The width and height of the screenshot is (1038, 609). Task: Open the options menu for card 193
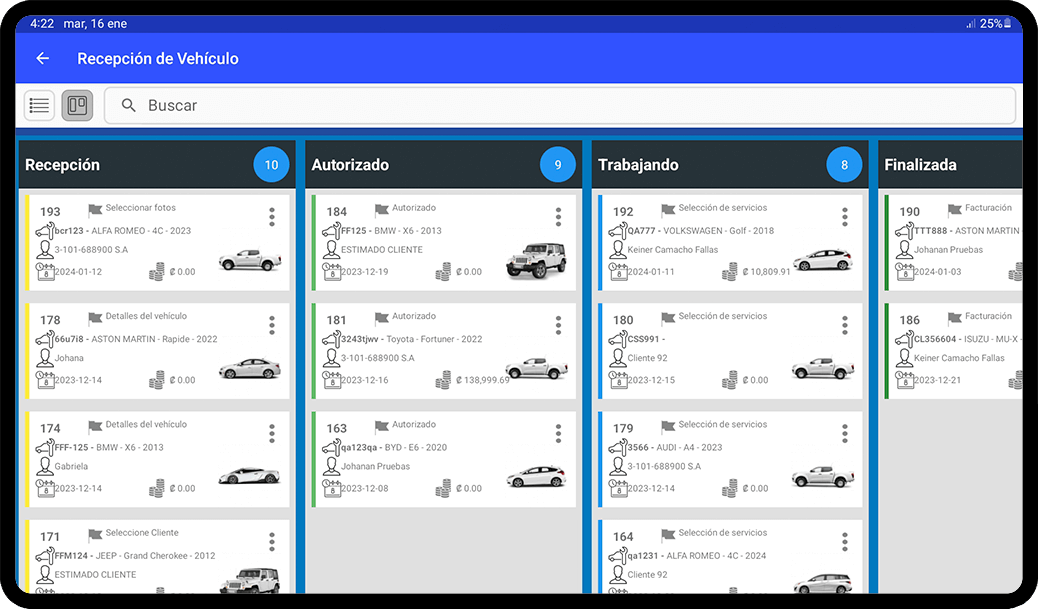(x=271, y=216)
